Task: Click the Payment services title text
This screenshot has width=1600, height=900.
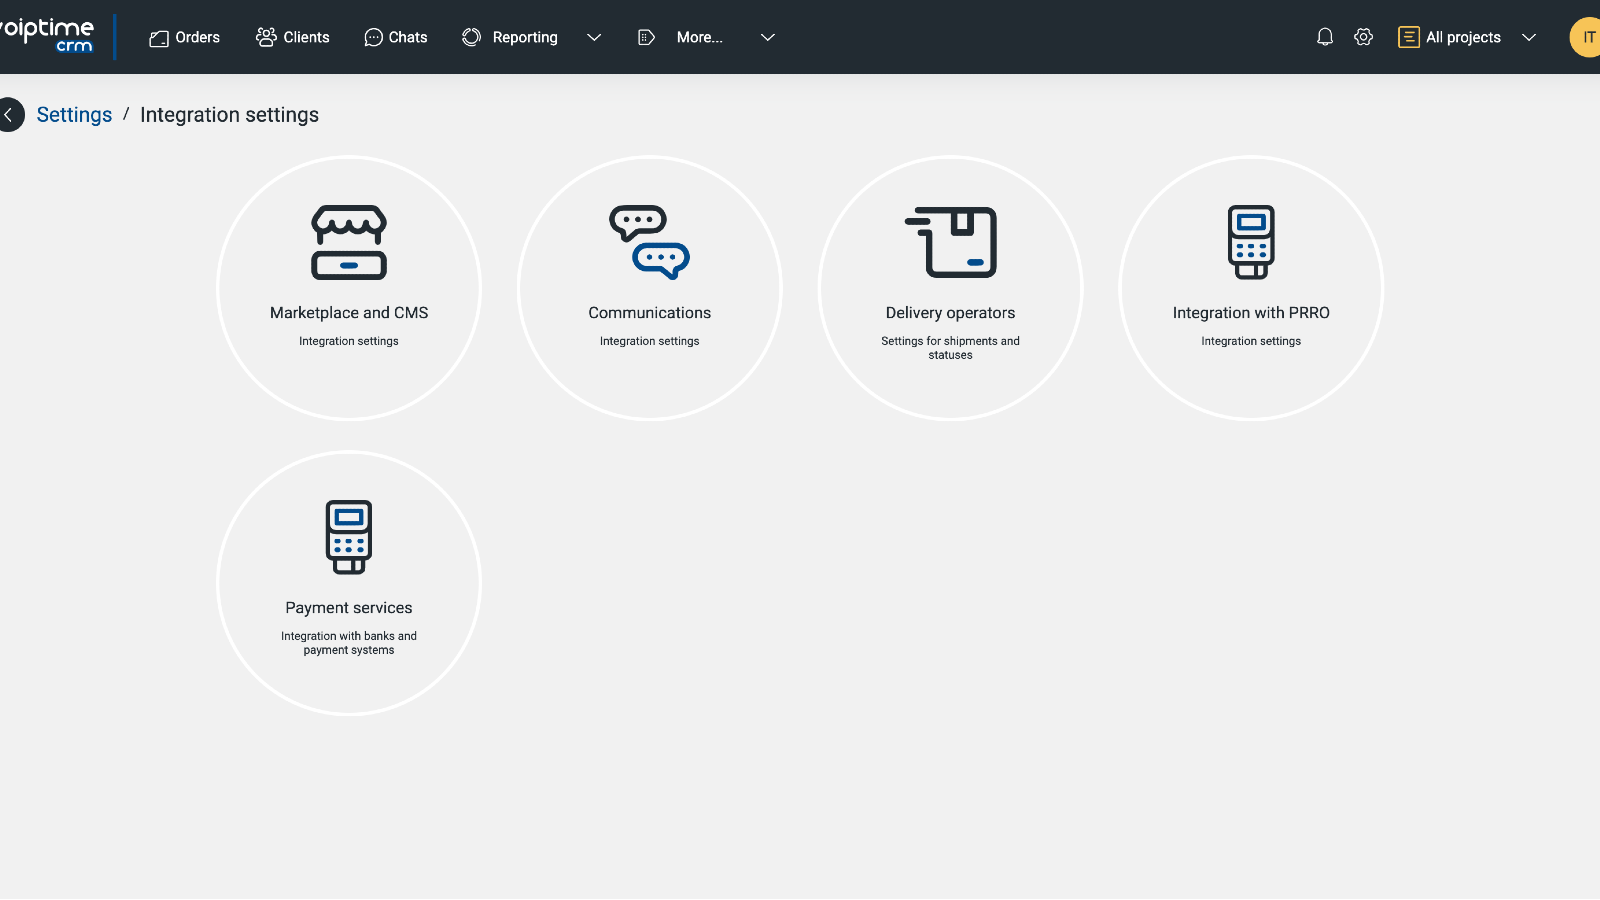Action: [x=348, y=608]
